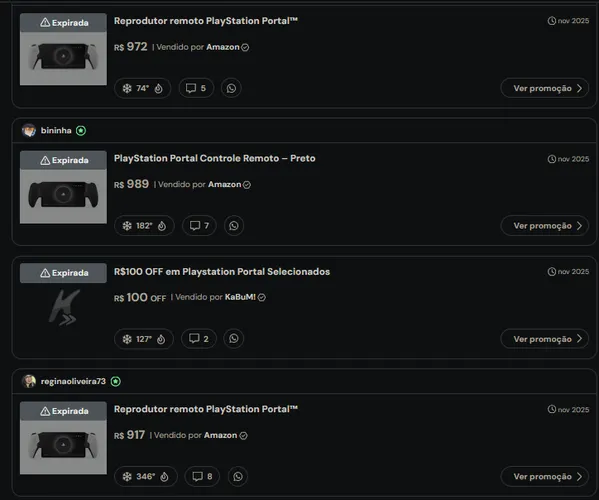This screenshot has height=500, width=599.
Task: Share KaBuM R$100 OFF deal via WhatsApp
Action: 234,339
